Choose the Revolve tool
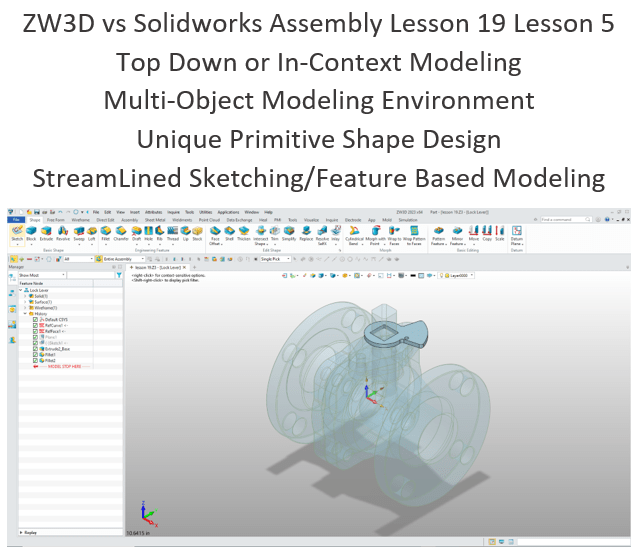The height and width of the screenshot is (555, 639). click(62, 233)
